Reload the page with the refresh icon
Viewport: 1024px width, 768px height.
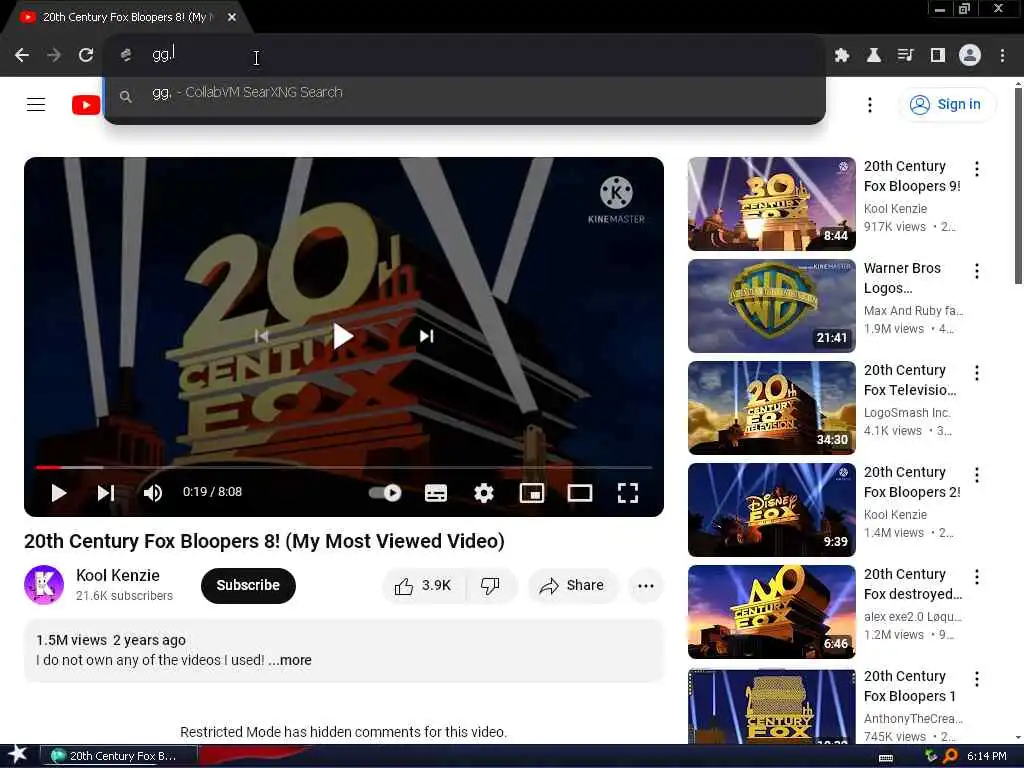(86, 56)
